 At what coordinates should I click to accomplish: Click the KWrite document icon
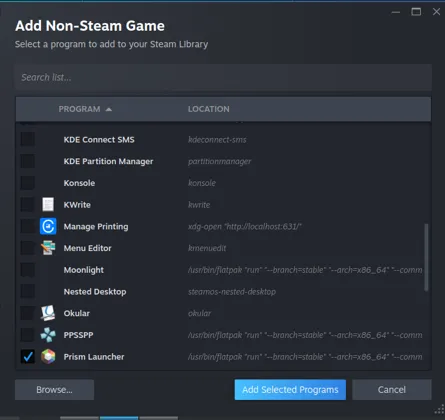tap(48, 204)
